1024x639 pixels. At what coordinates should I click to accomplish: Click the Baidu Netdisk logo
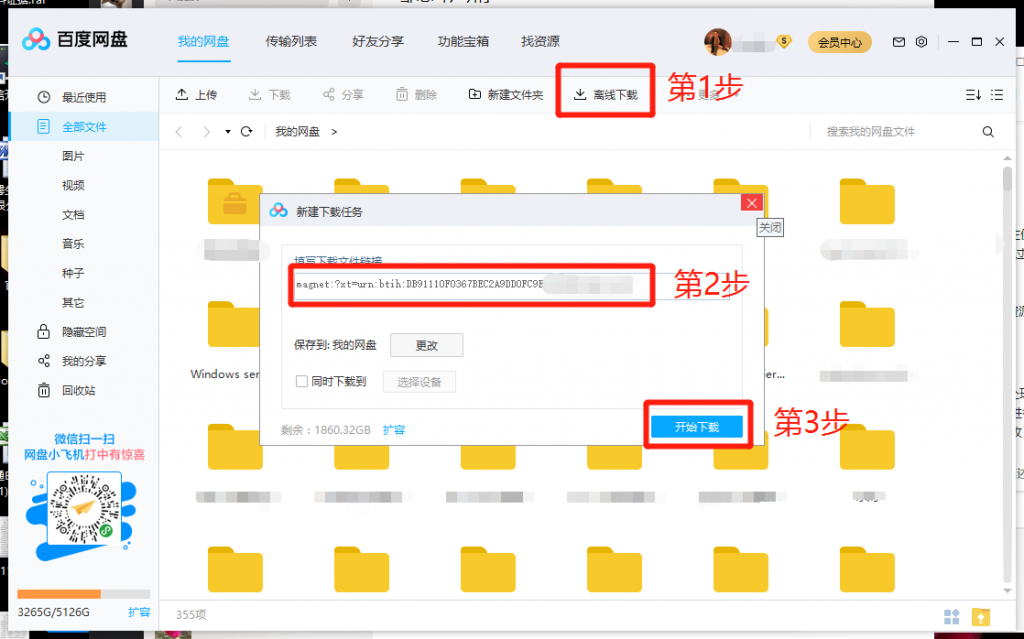(74, 40)
